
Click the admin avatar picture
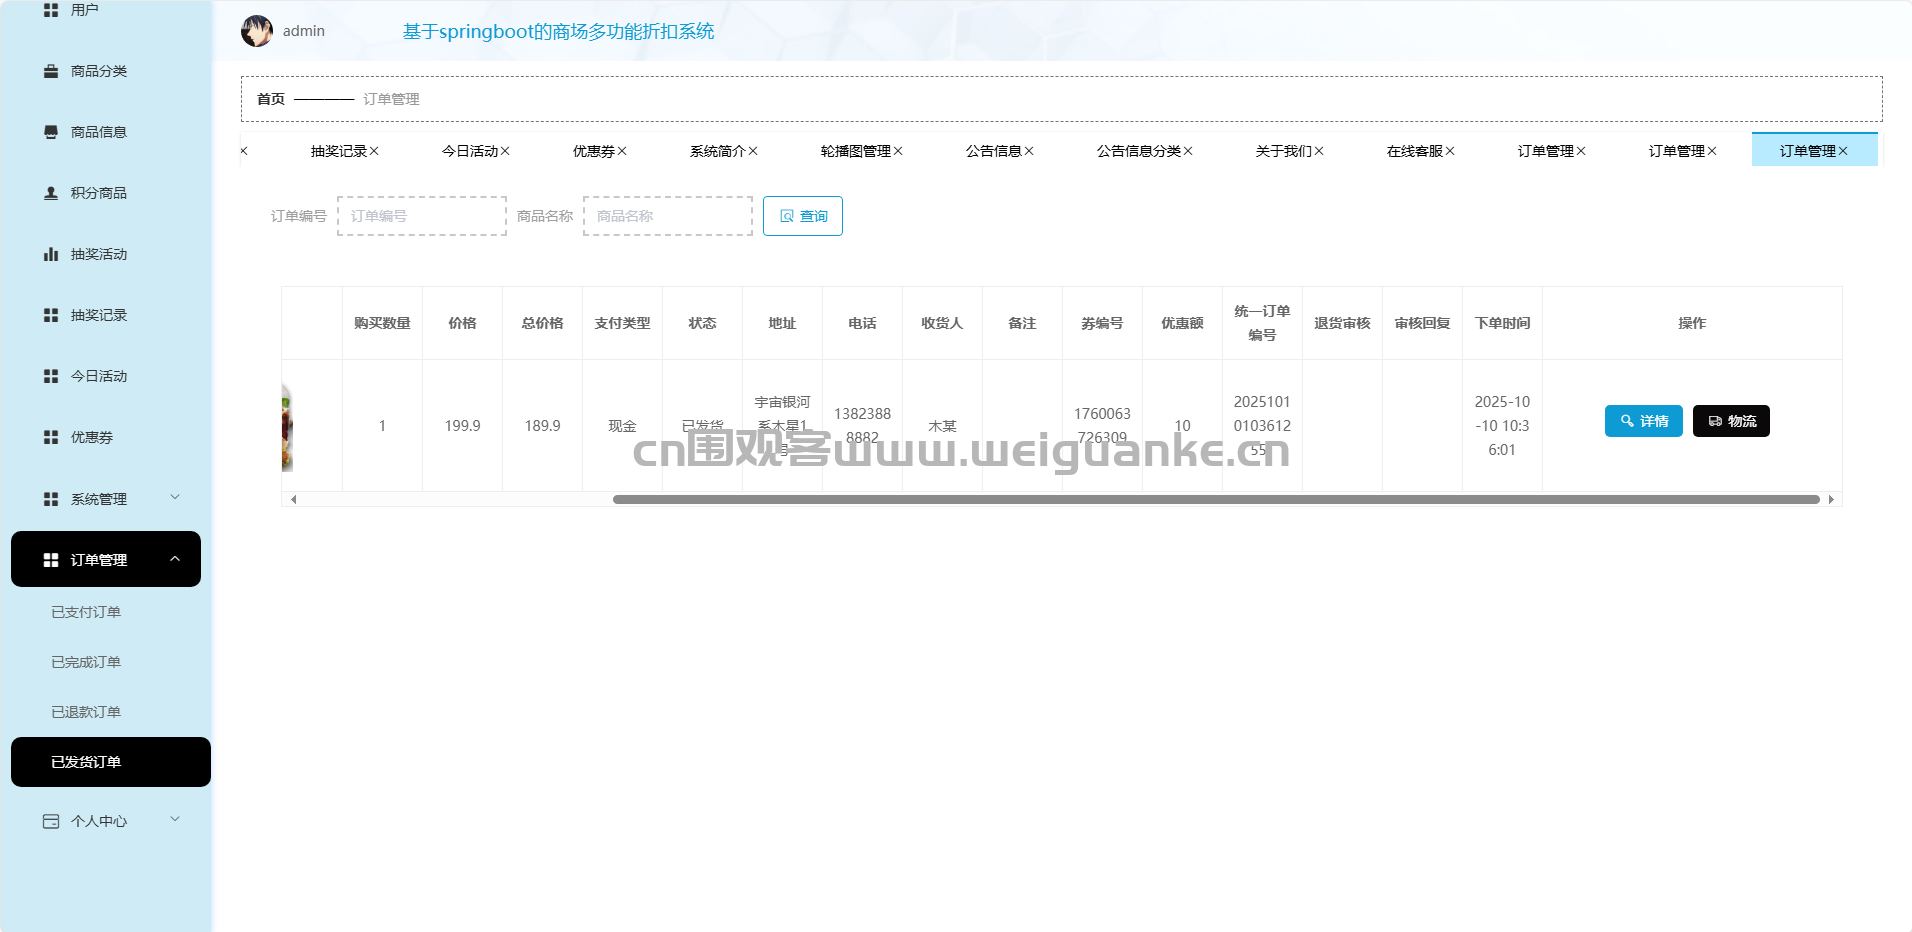point(257,31)
